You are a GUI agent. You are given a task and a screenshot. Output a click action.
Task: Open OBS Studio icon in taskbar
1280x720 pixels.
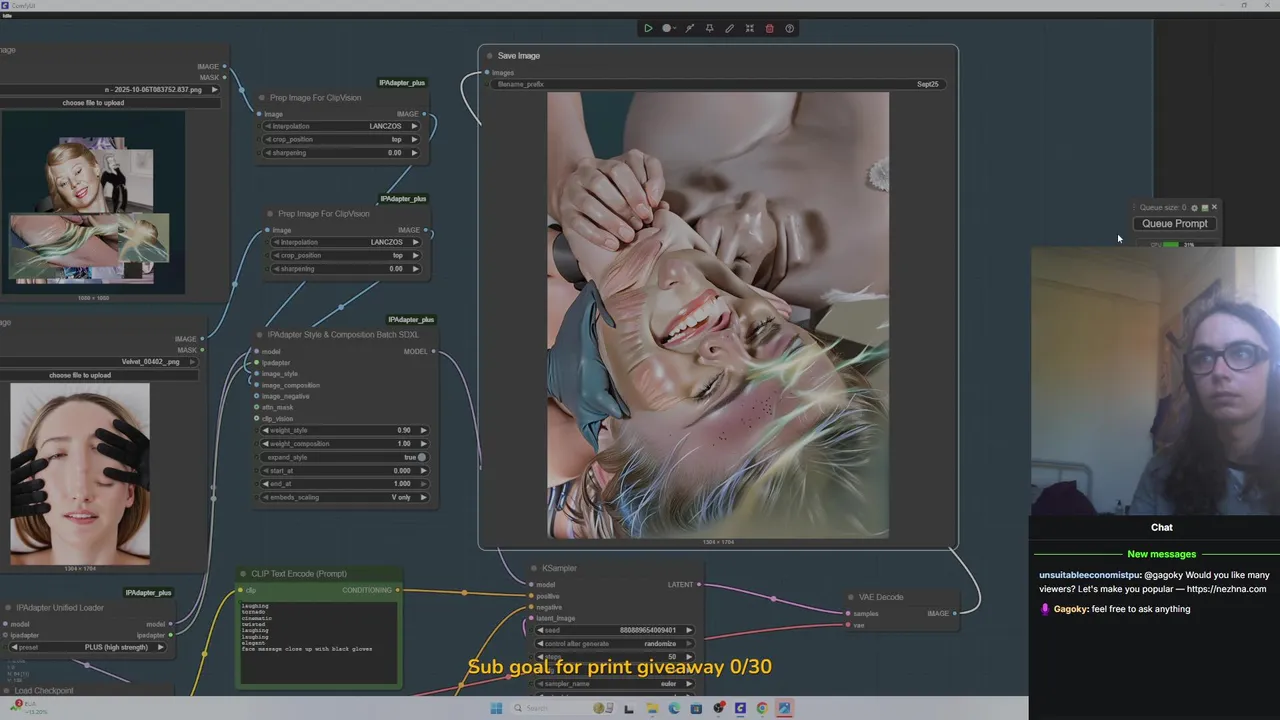[718, 708]
